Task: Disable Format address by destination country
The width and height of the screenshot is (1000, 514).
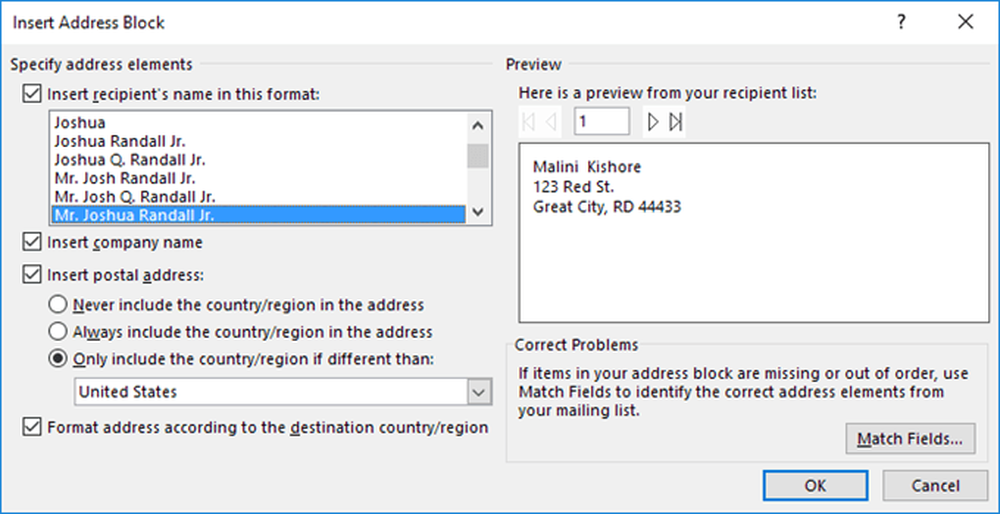Action: pos(31,427)
